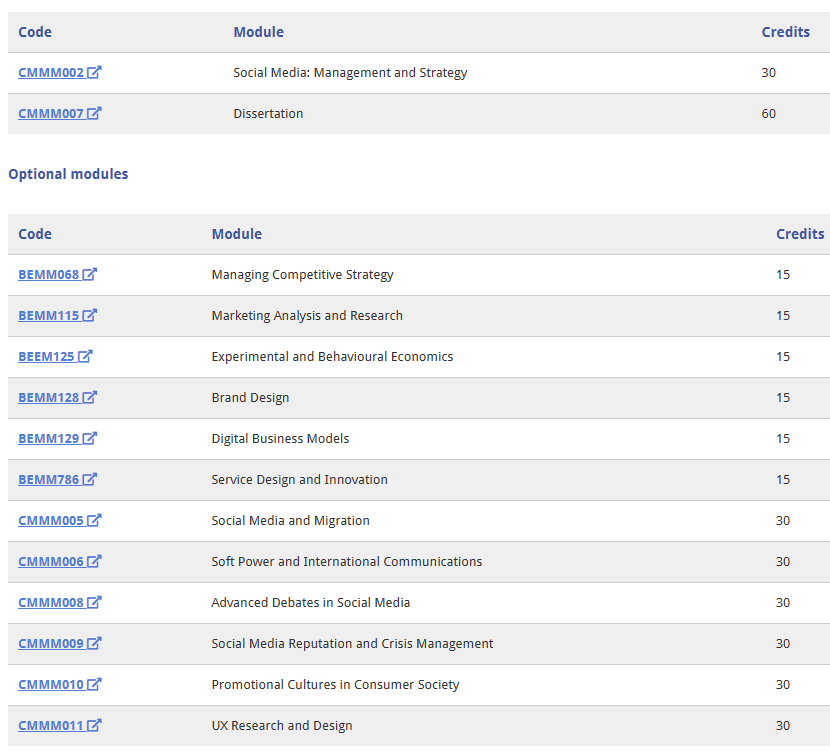Open external-link icon beside CMMM009
830x751 pixels.
[94, 643]
